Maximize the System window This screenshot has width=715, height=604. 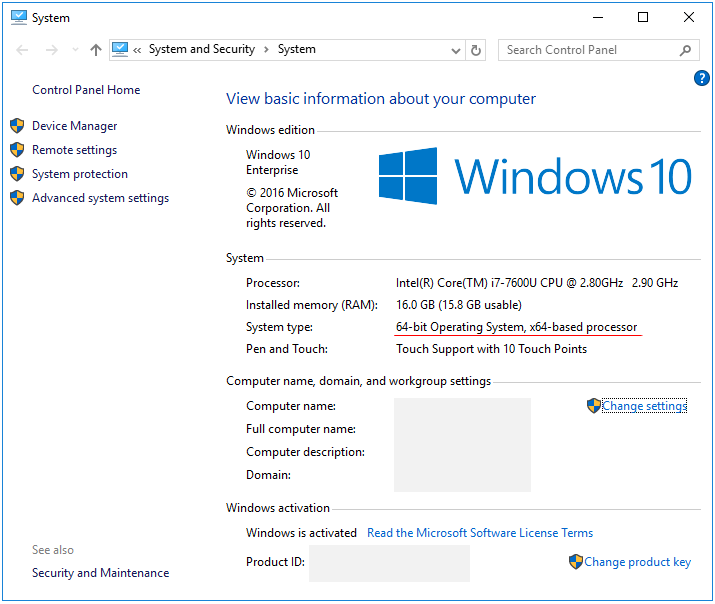coord(643,17)
